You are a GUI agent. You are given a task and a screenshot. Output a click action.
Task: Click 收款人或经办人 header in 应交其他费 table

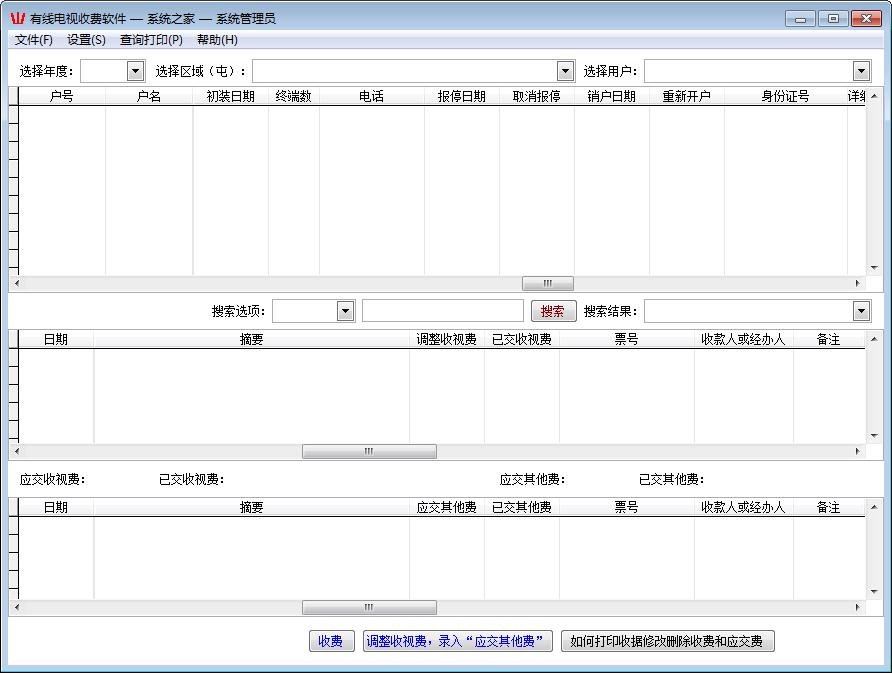[744, 507]
